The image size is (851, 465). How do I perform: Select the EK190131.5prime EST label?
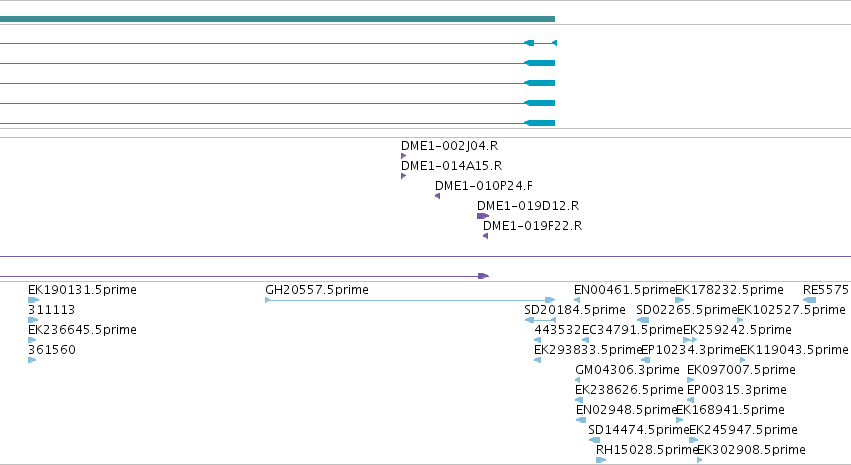[x=82, y=290]
